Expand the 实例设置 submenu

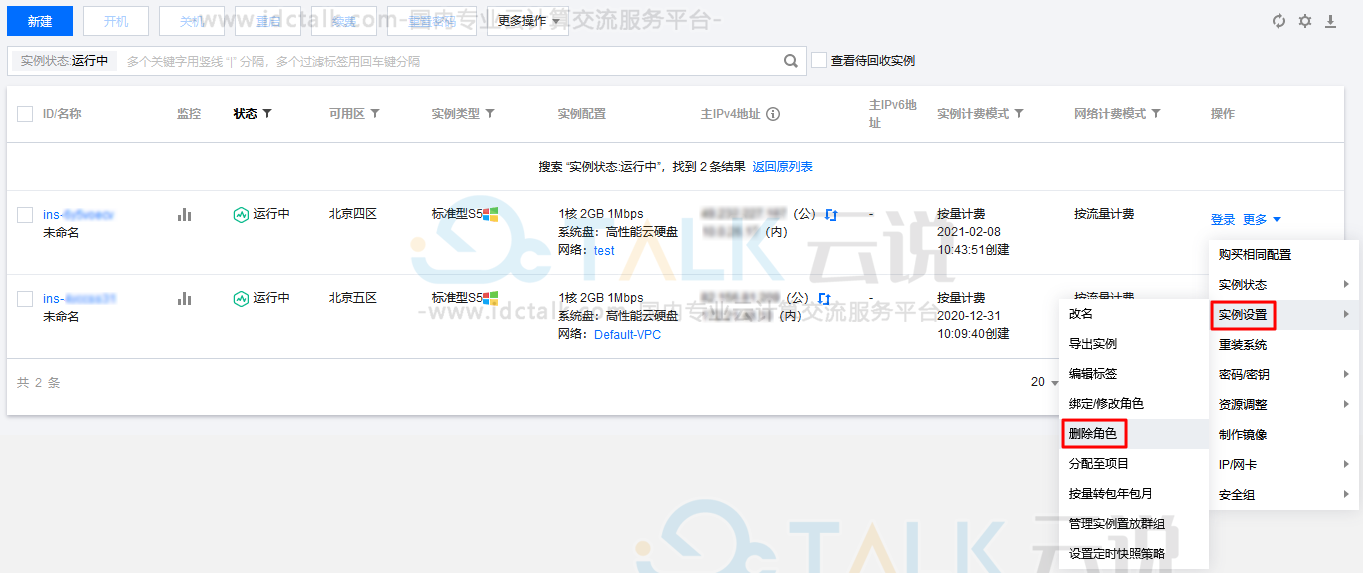click(1284, 315)
